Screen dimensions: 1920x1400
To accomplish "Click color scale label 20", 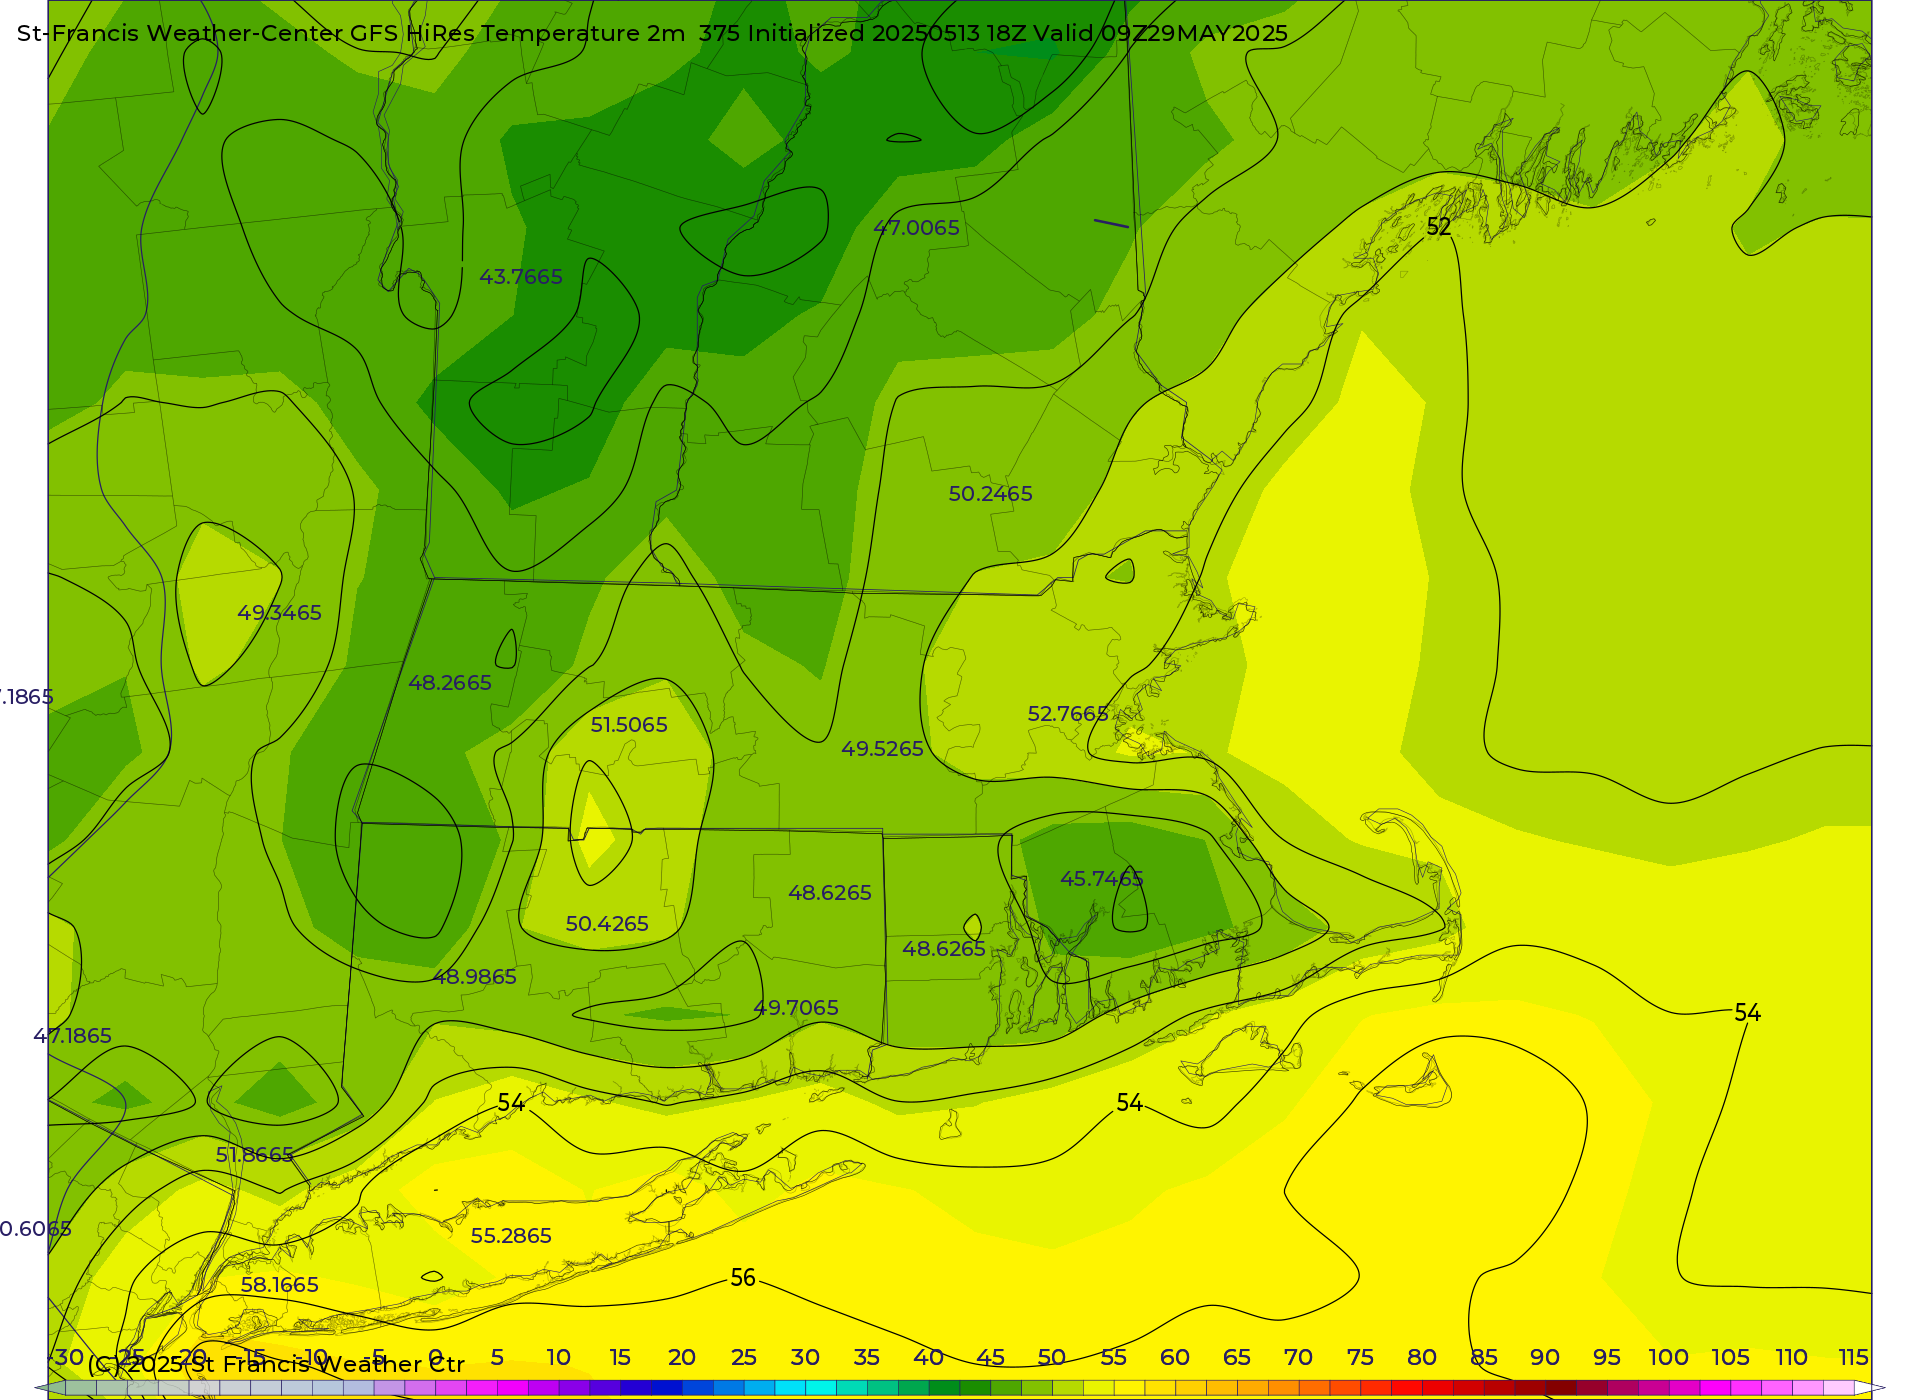I will pyautogui.click(x=682, y=1358).
